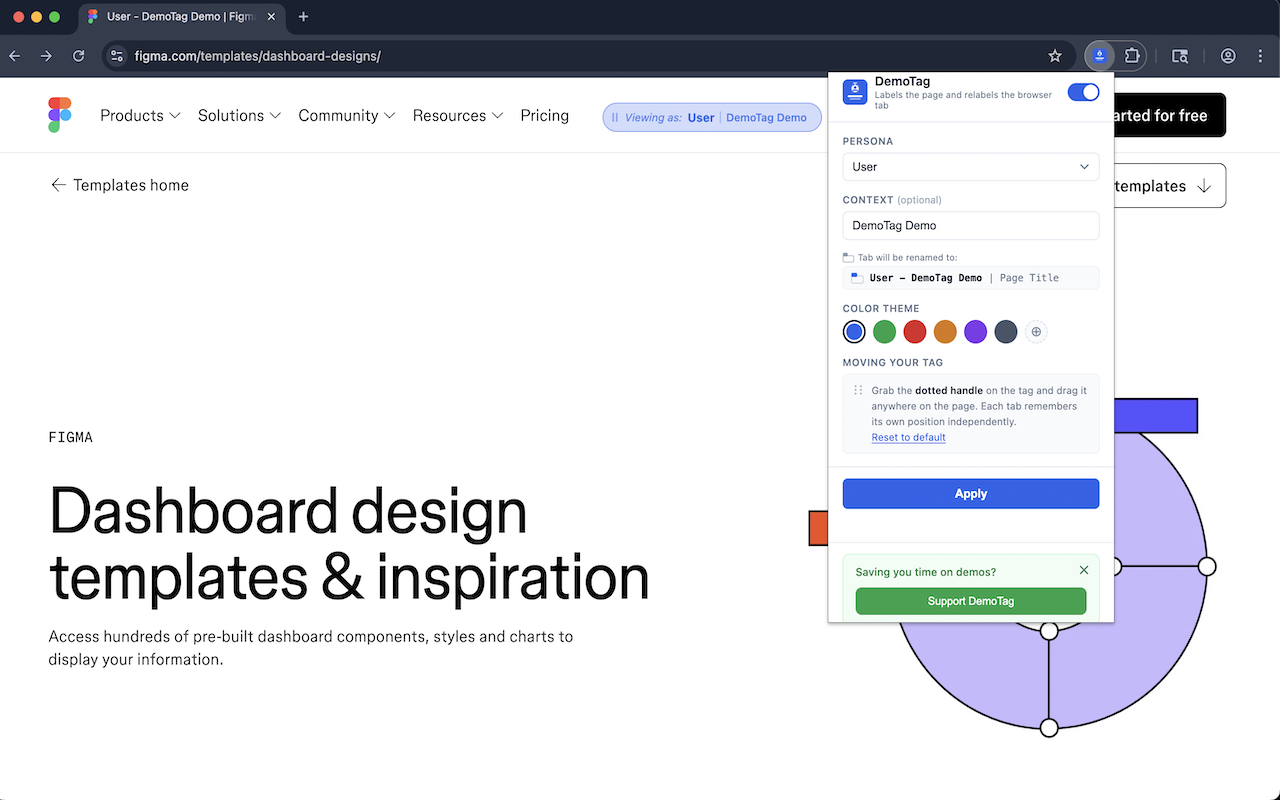Click the browser back arrow

pos(15,56)
